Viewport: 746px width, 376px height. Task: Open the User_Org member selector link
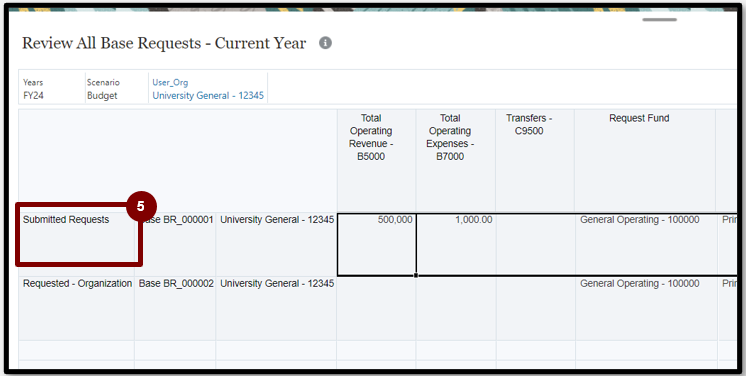[x=170, y=82]
